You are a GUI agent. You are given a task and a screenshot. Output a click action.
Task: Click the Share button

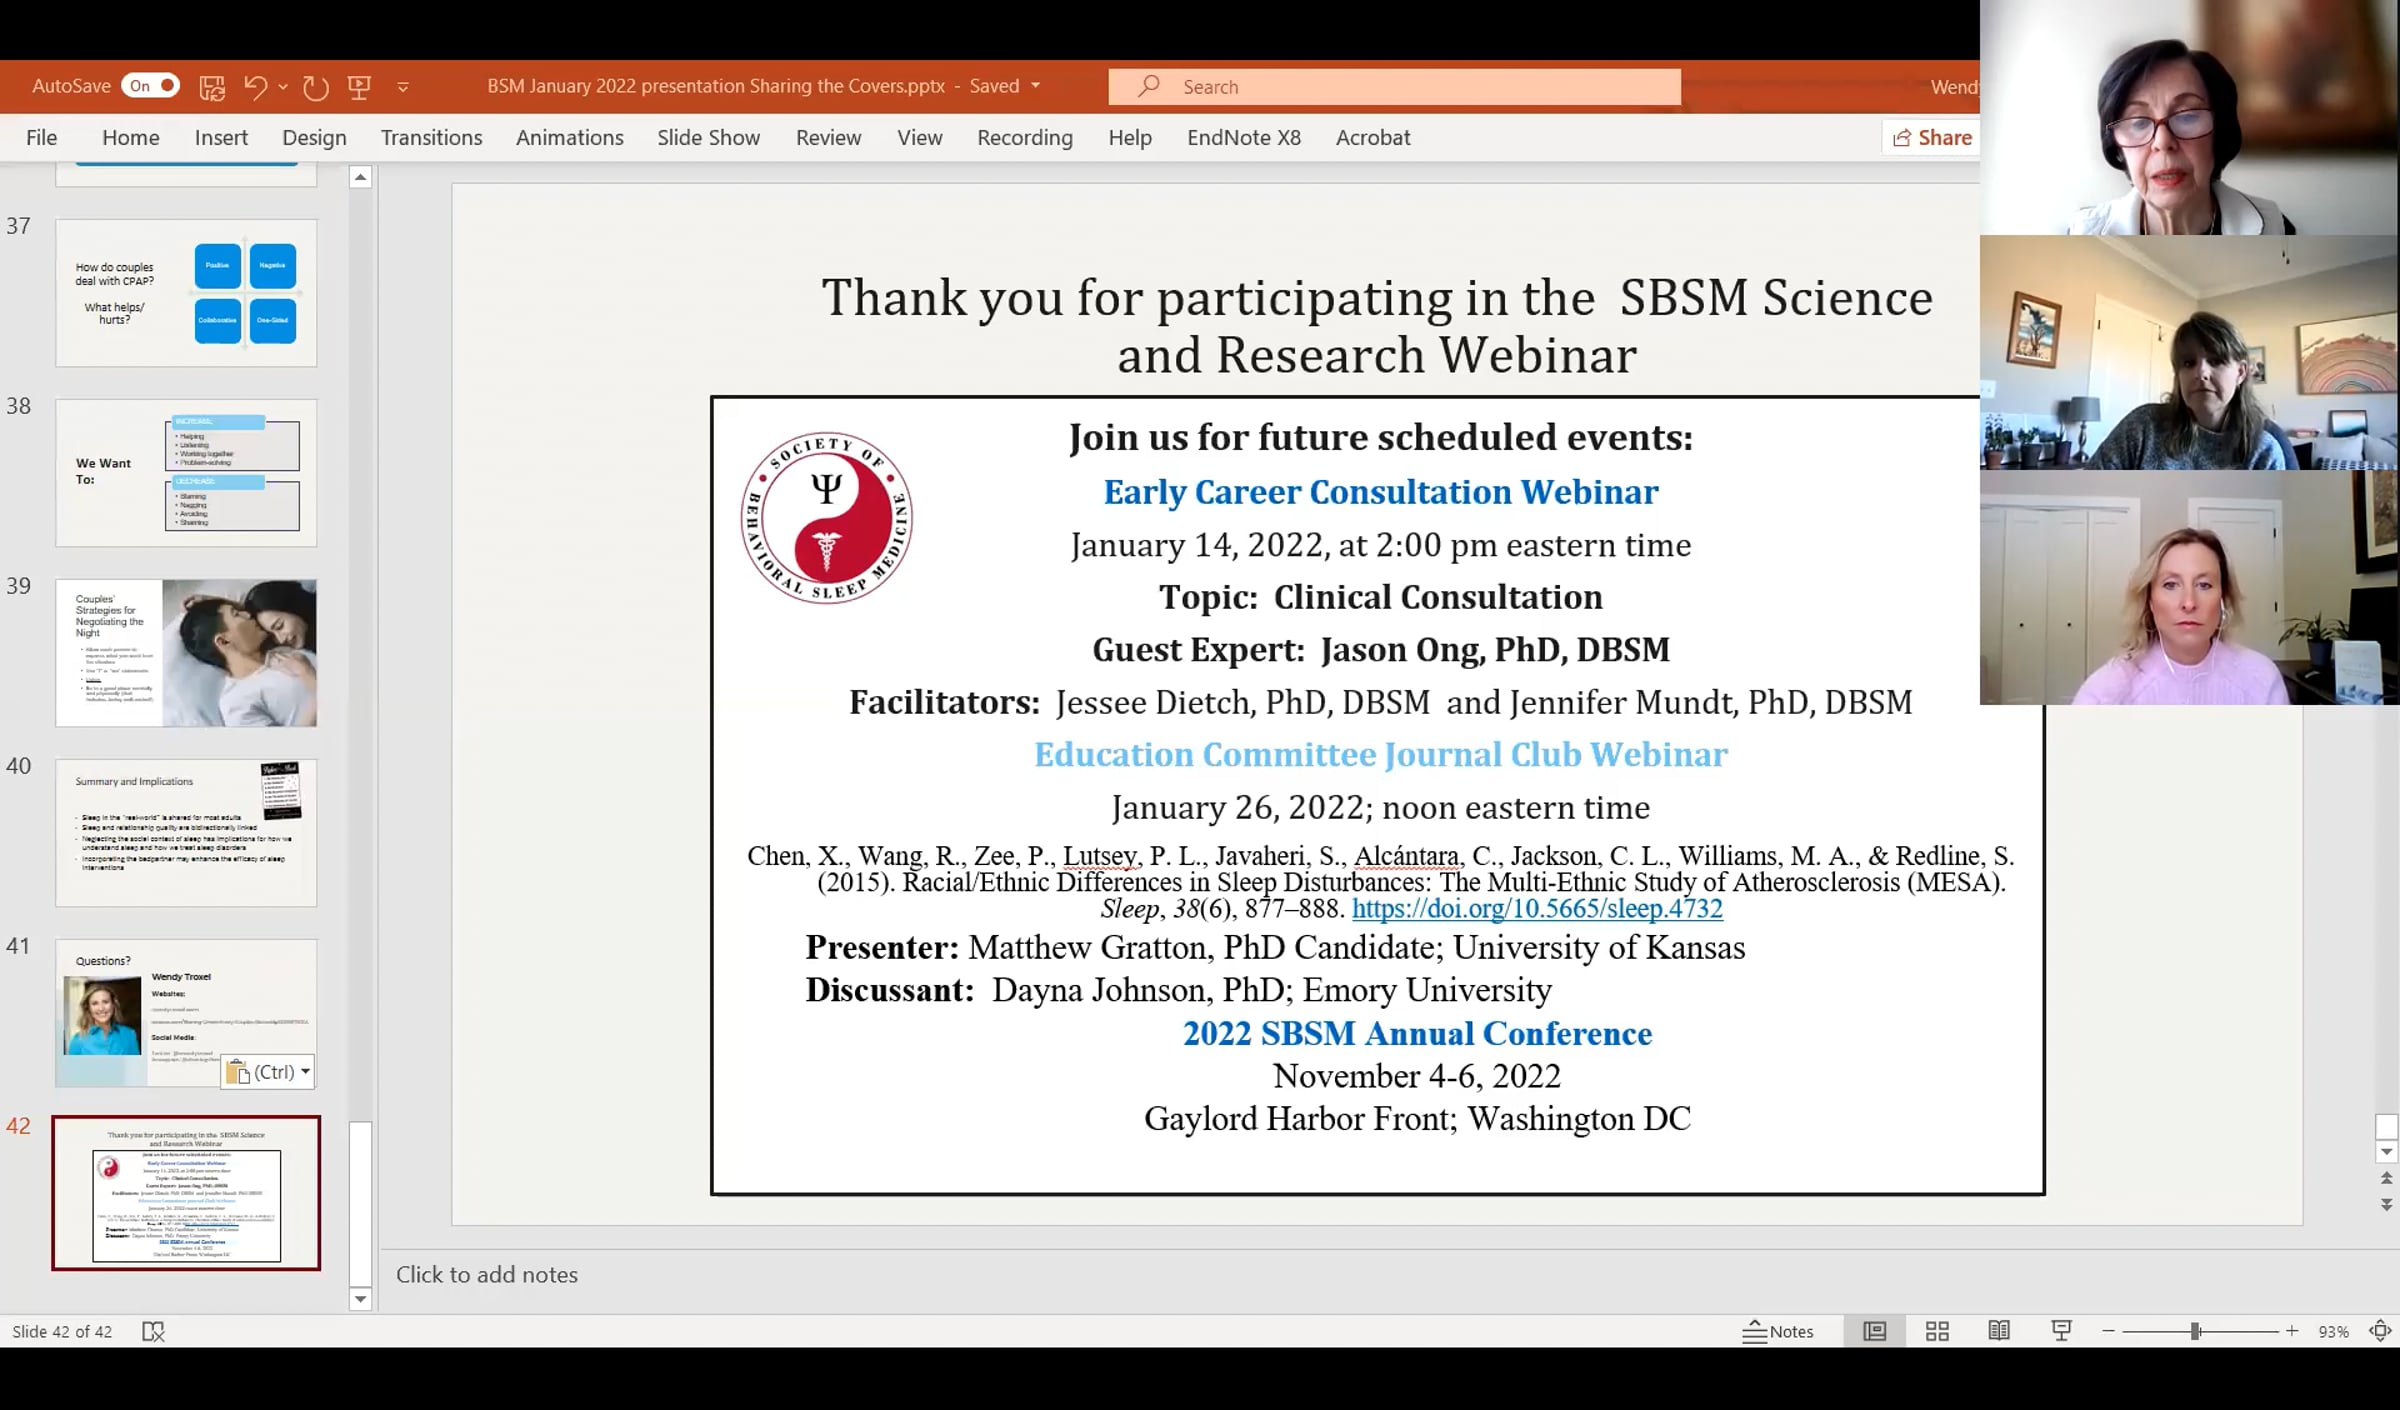(1932, 138)
